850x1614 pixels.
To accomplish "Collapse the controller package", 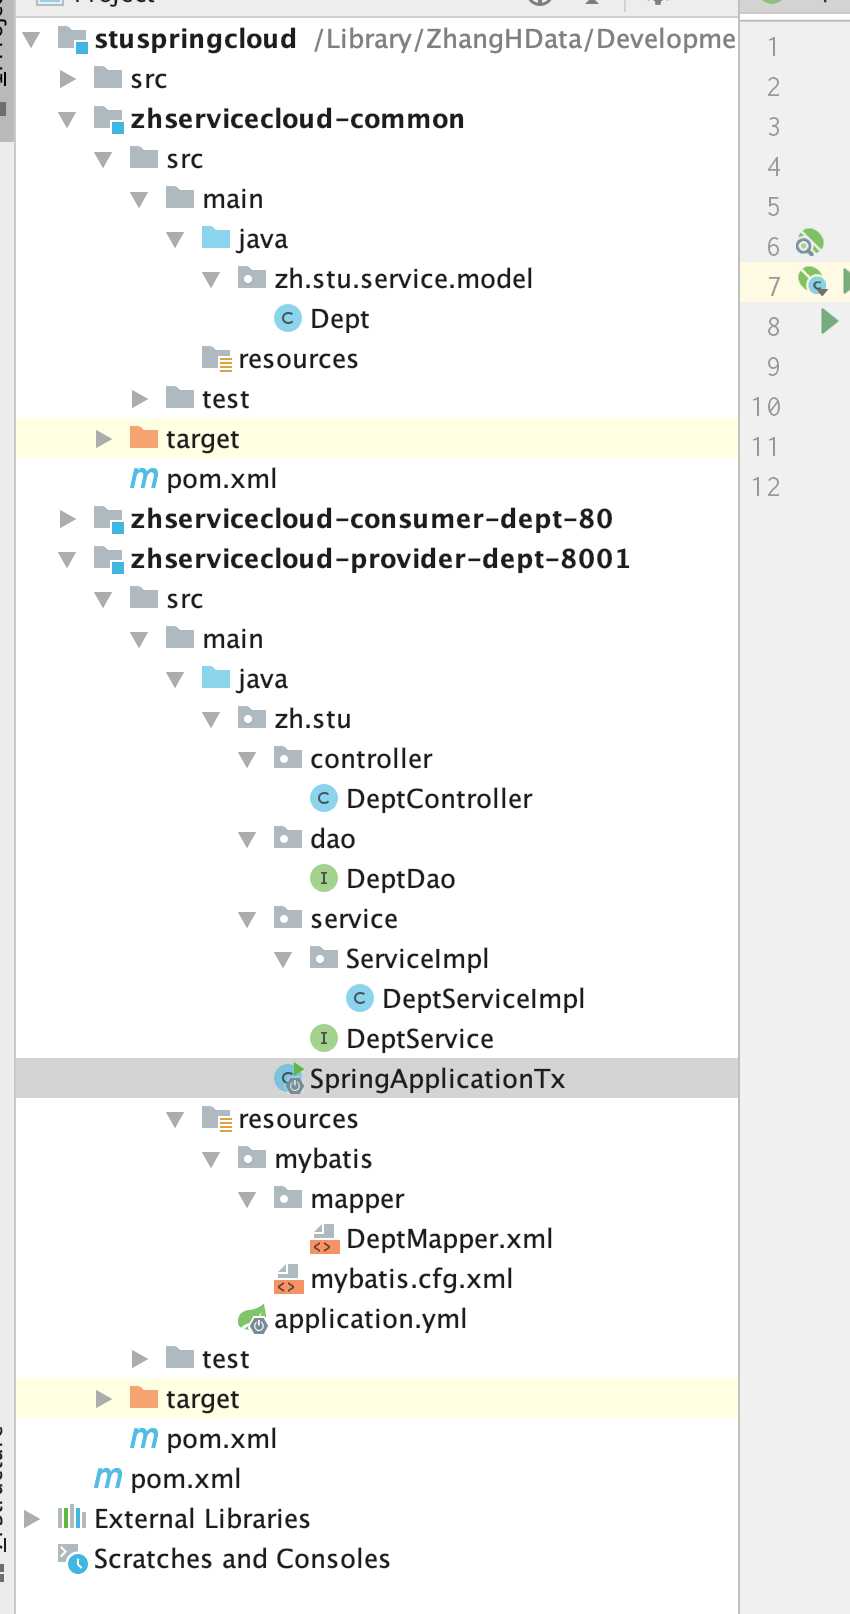I will click(247, 760).
